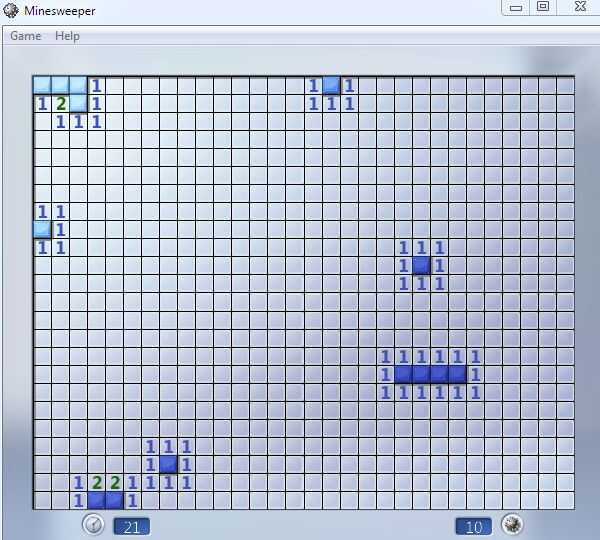Image resolution: width=600 pixels, height=540 pixels.
Task: Uncover the covered top-row cell left of the first 1
Action: tap(78, 85)
